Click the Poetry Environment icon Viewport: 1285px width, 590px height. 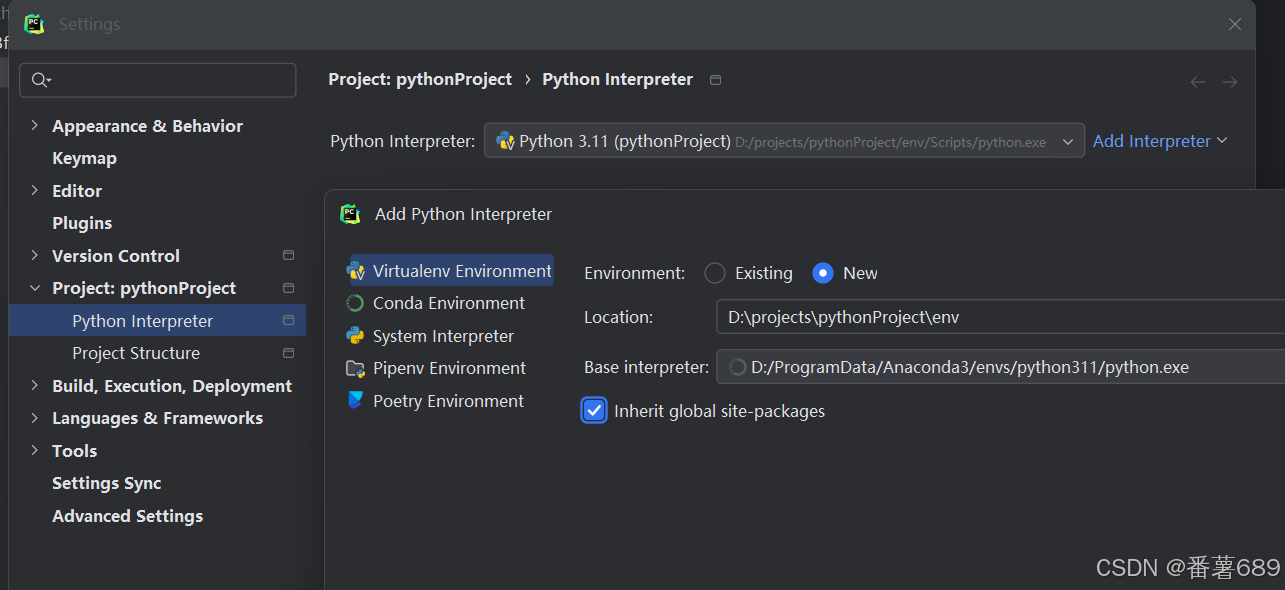355,401
